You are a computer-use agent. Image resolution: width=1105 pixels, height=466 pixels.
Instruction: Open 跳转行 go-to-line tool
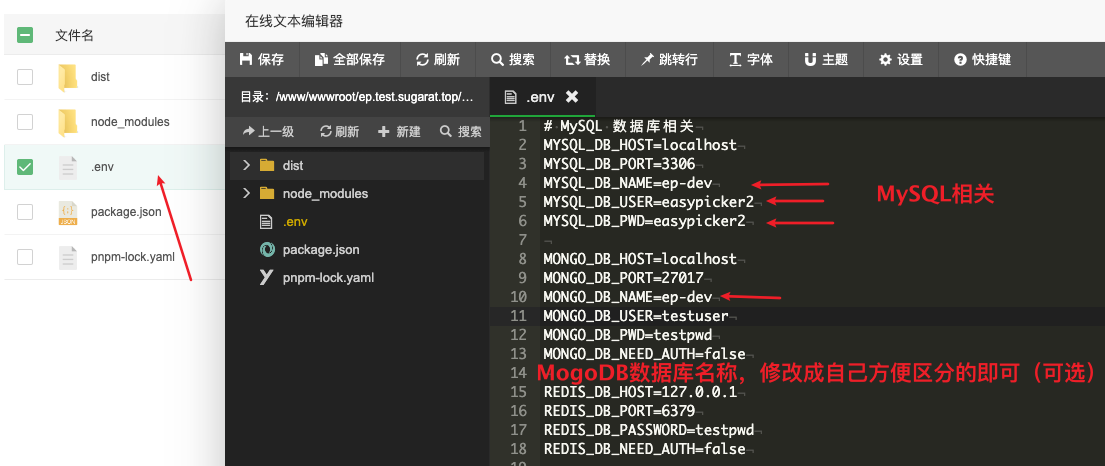(669, 60)
